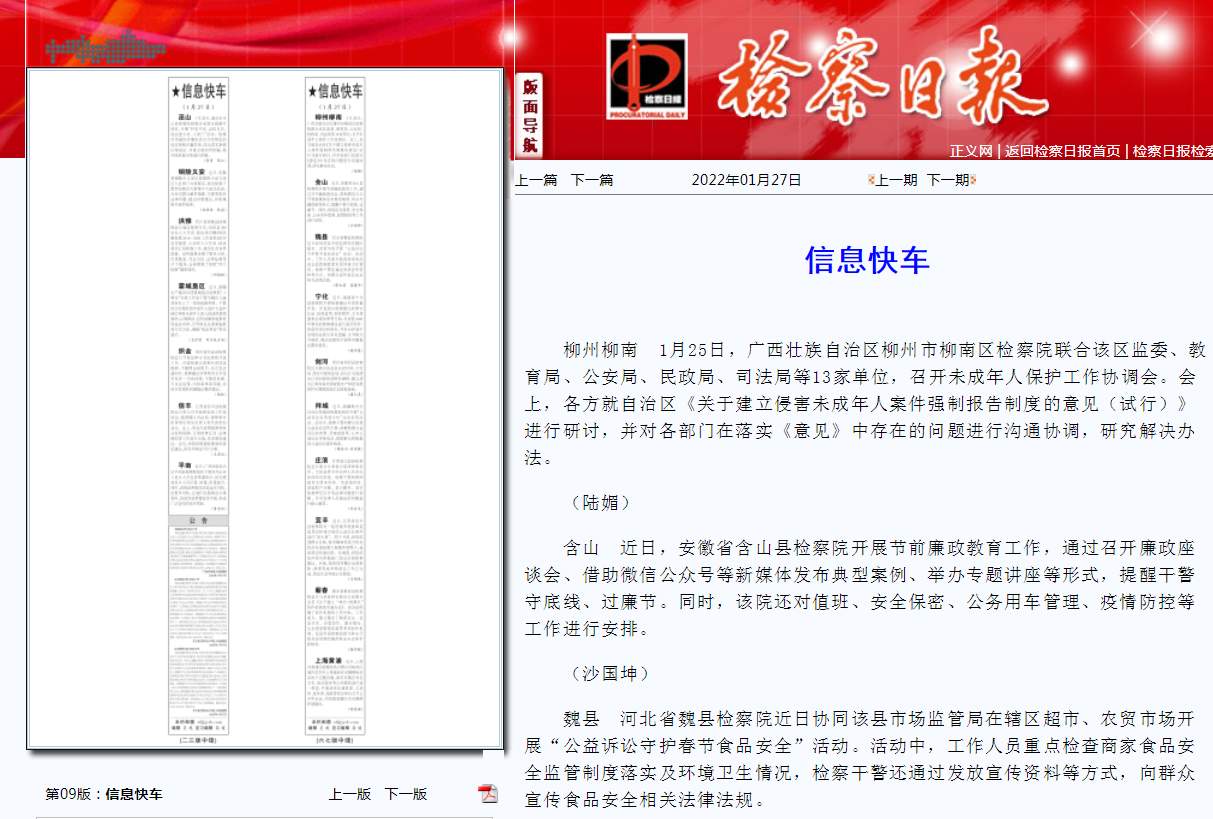Click the small arrow icon before 上一期

(871, 180)
